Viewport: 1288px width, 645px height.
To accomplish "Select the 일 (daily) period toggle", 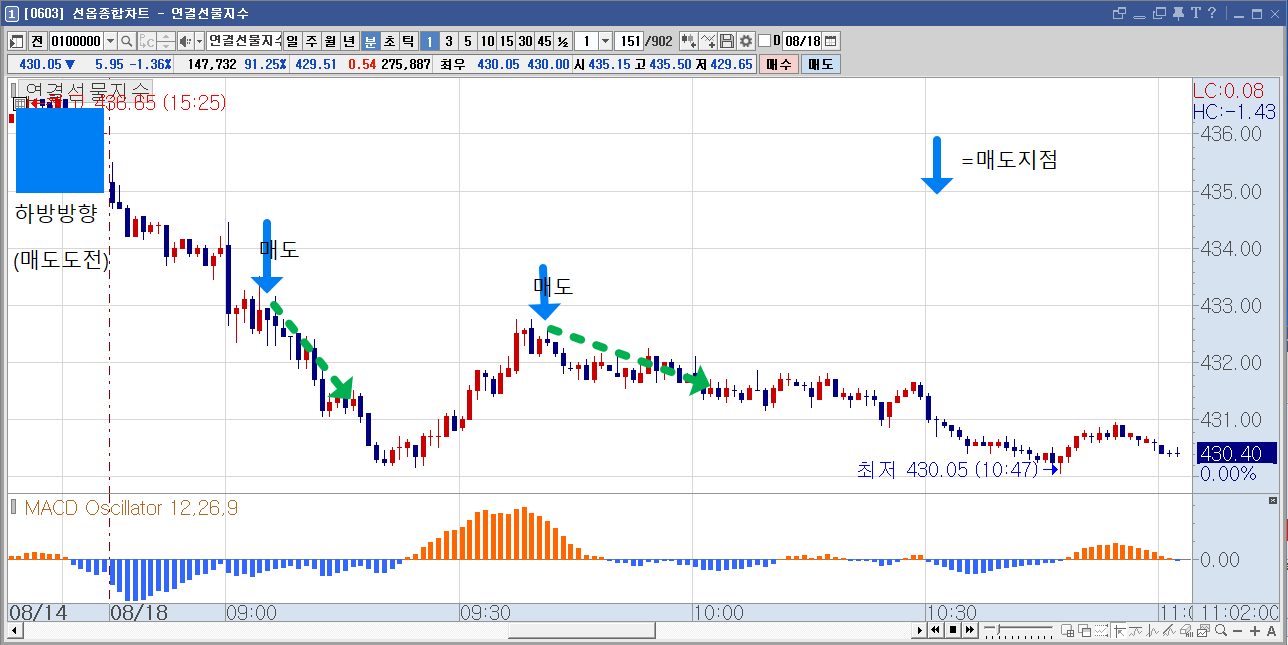I will coord(293,41).
